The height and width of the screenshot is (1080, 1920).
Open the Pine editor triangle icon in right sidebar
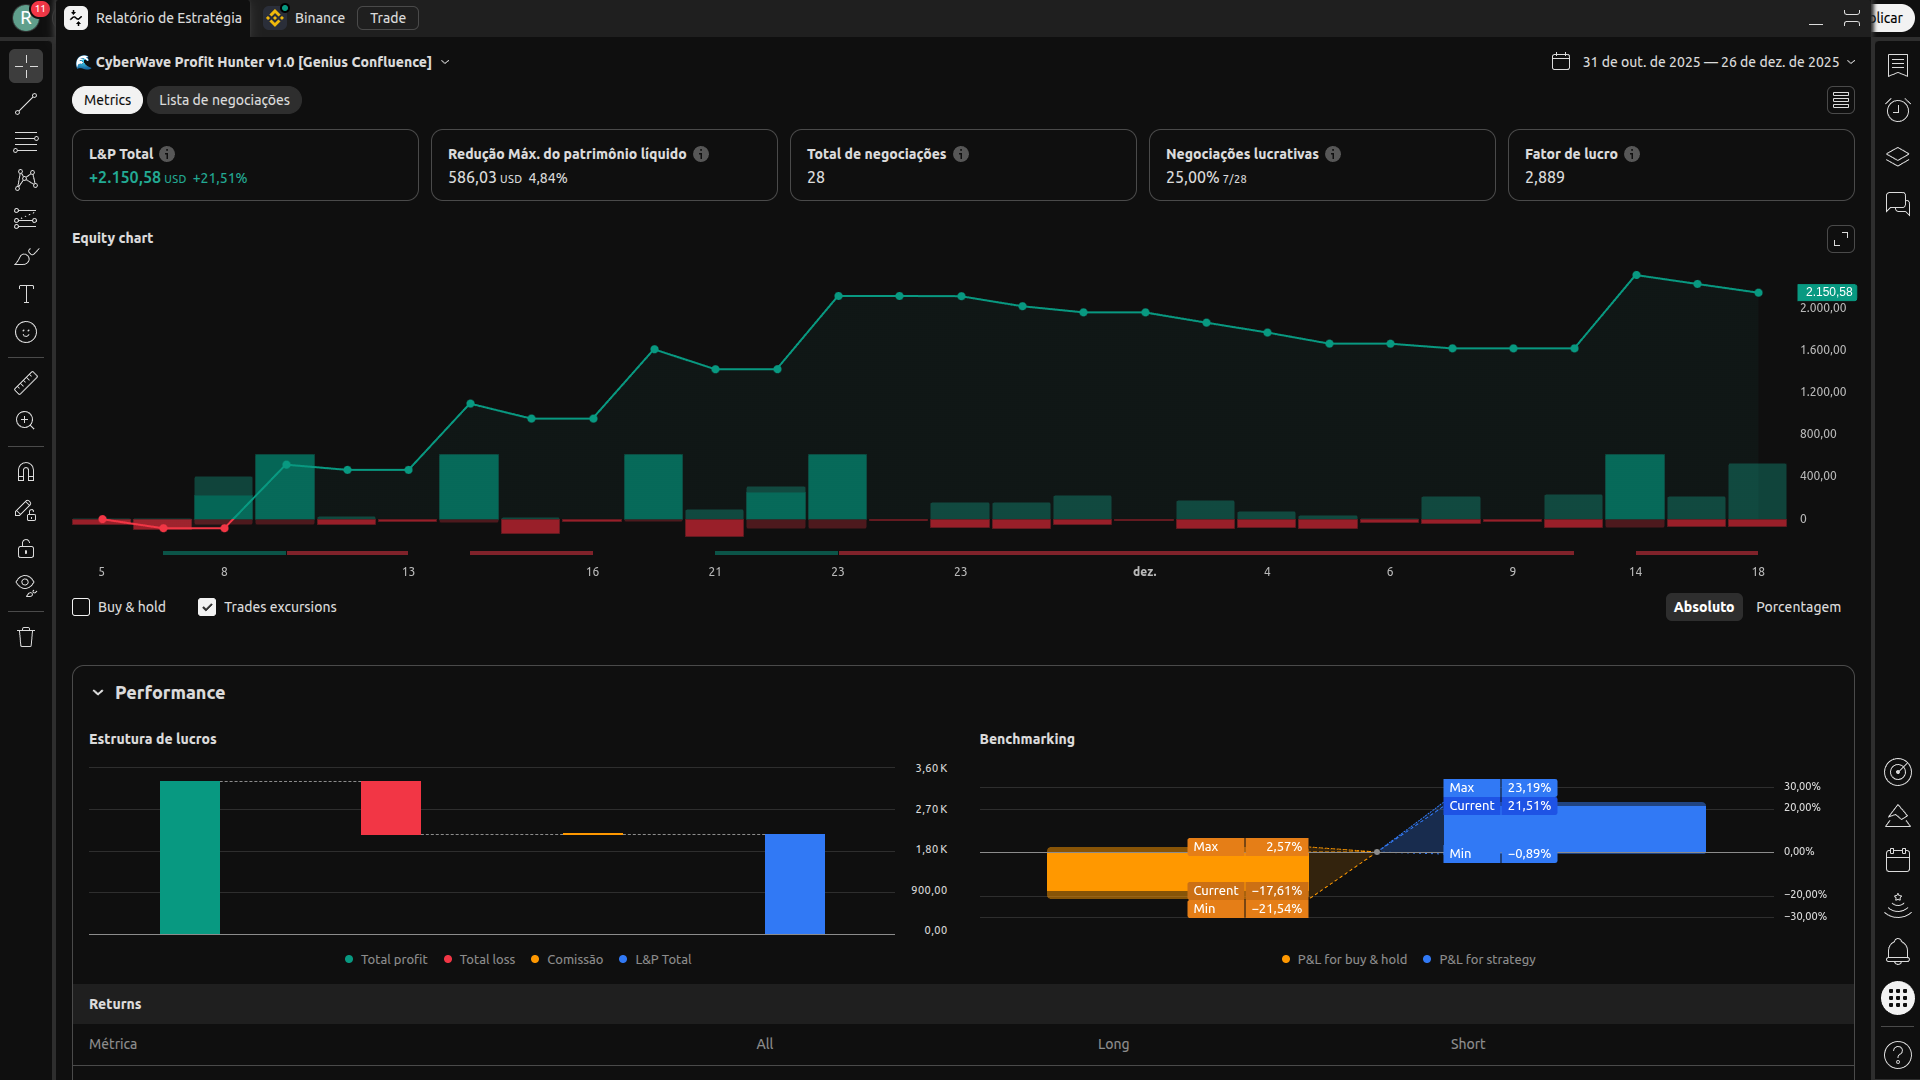[1897, 816]
